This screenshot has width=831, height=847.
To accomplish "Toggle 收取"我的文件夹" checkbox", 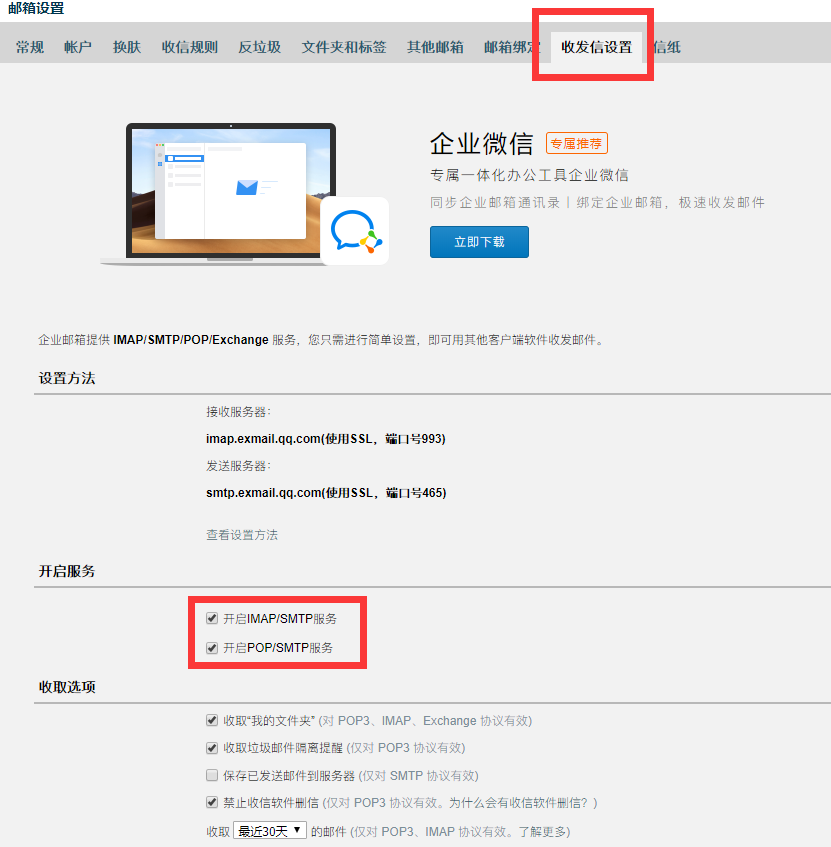I will (x=212, y=720).
